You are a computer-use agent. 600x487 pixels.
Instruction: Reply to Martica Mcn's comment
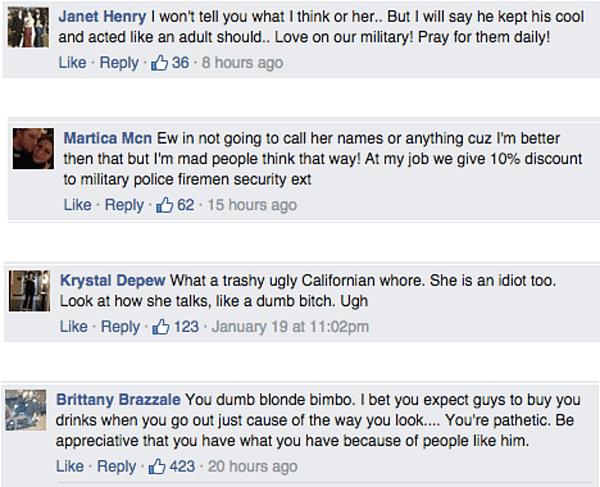124,205
